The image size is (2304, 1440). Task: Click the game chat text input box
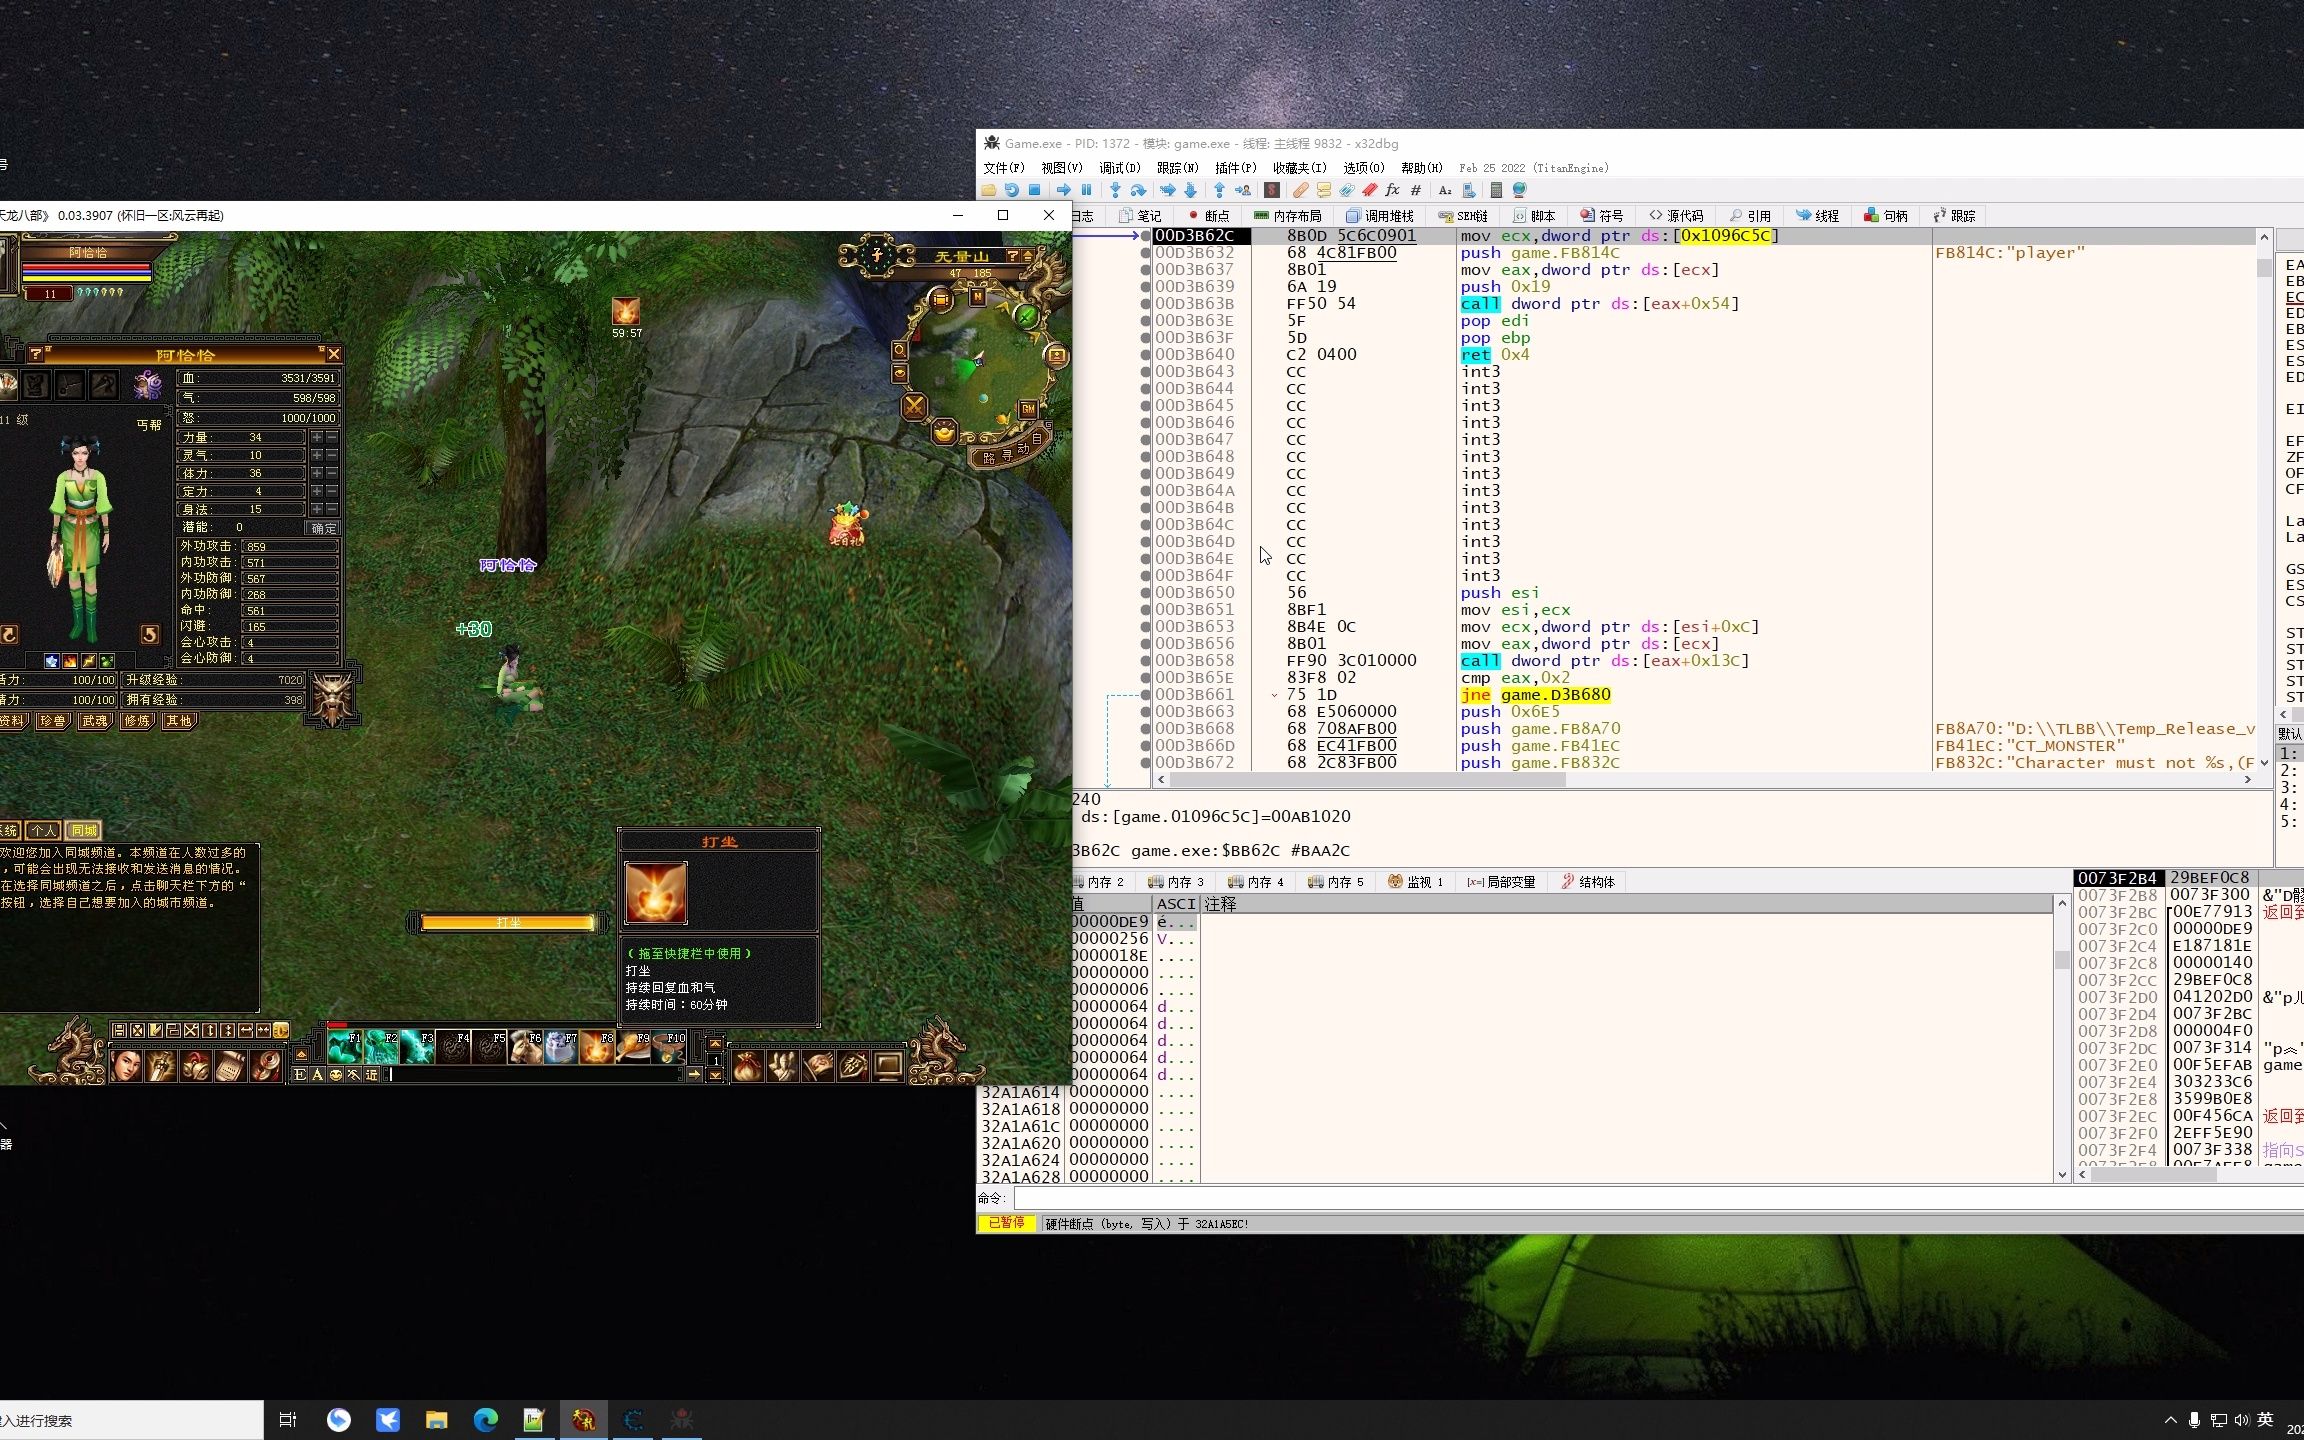click(x=535, y=1075)
